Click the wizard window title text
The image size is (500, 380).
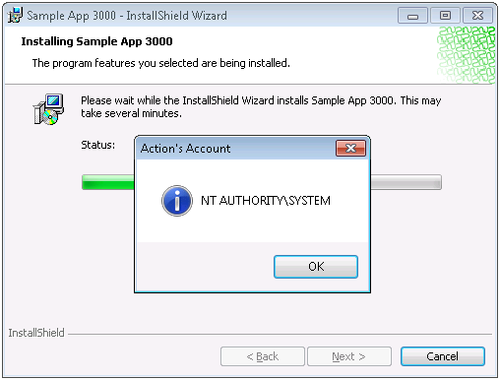point(127,16)
